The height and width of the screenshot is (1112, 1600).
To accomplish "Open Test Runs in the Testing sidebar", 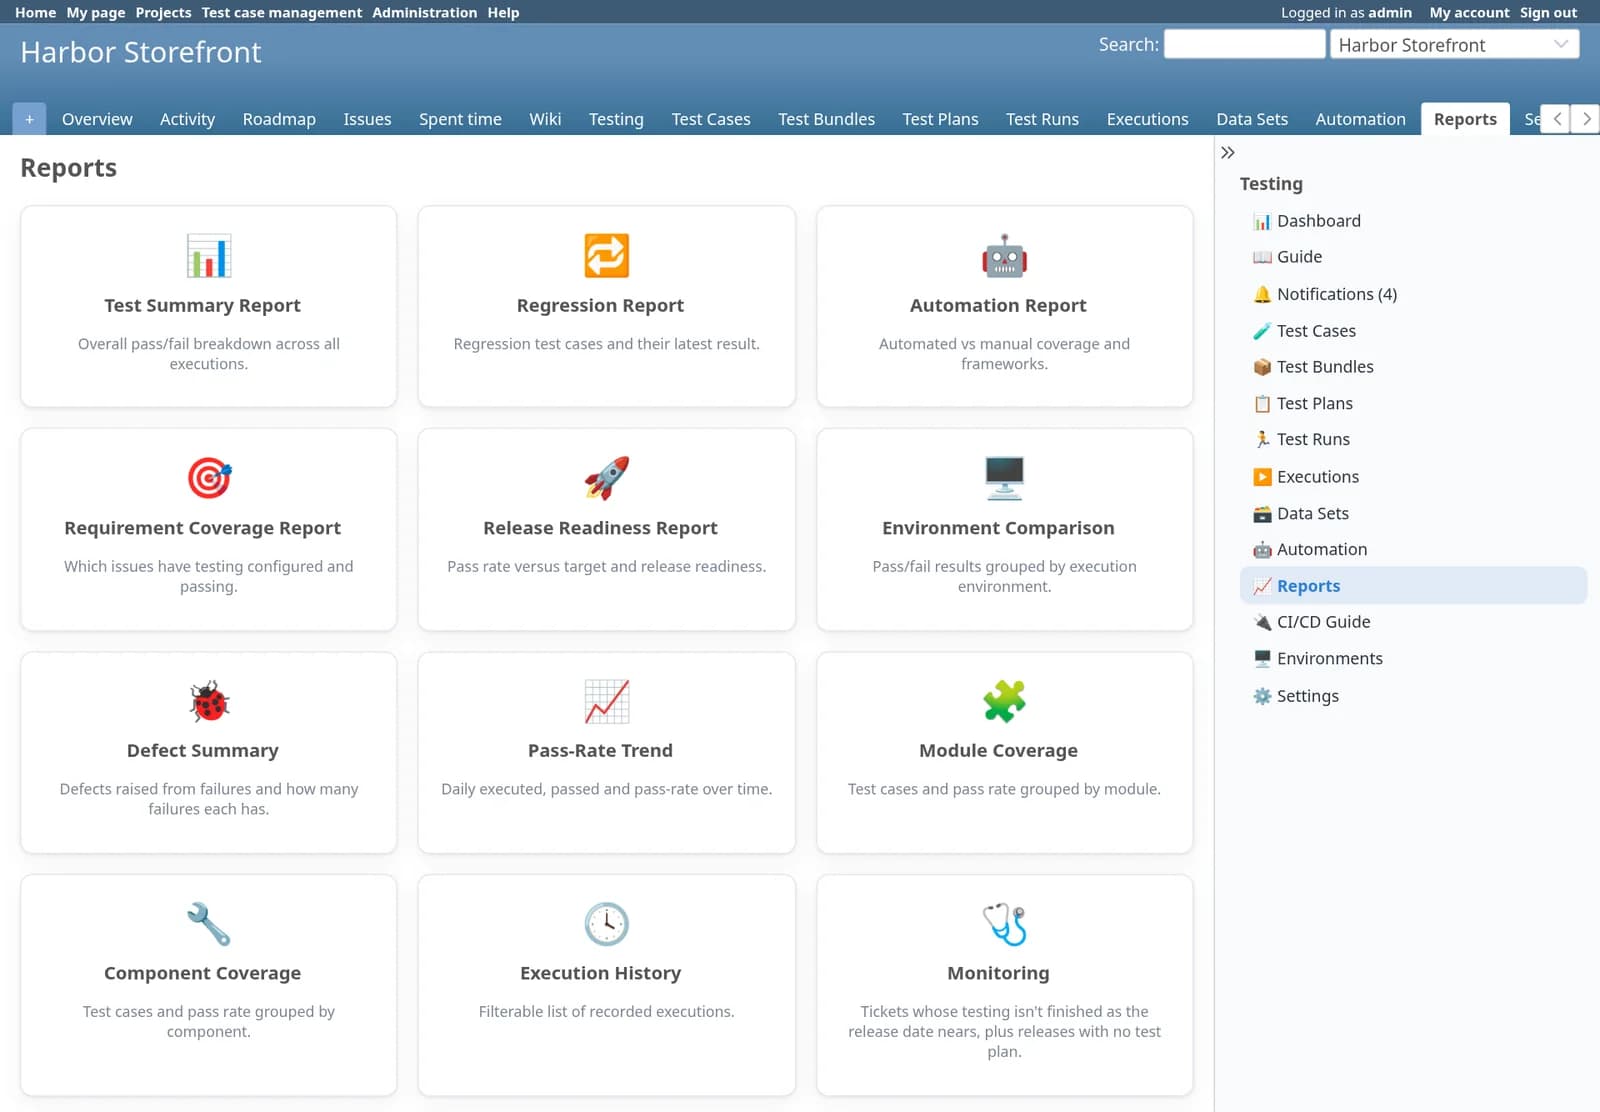I will click(x=1313, y=440).
